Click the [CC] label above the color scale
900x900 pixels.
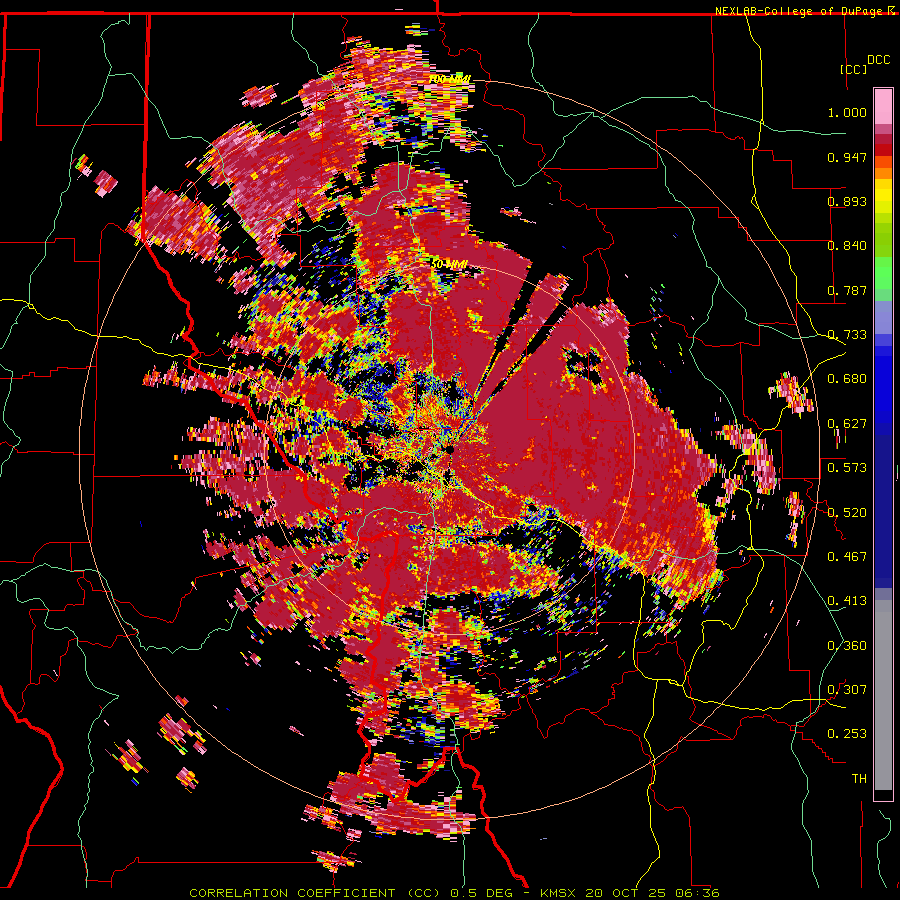853,69
